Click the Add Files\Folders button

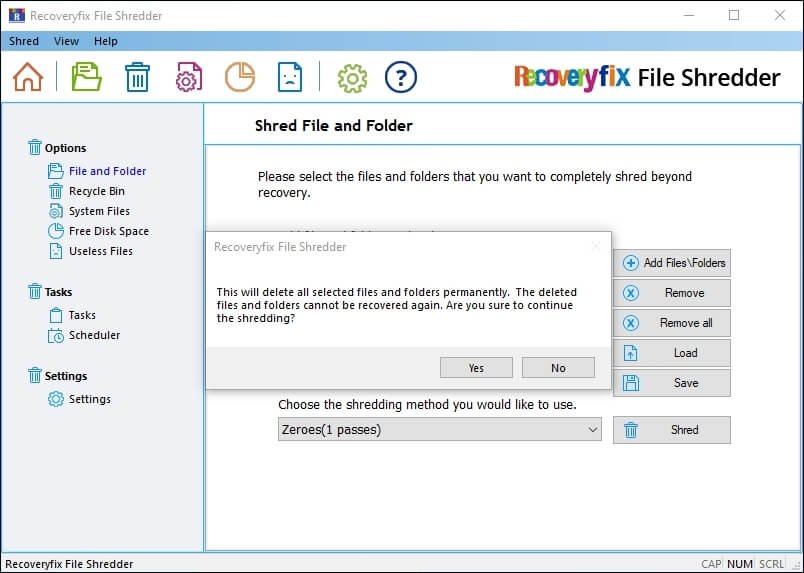(x=672, y=263)
